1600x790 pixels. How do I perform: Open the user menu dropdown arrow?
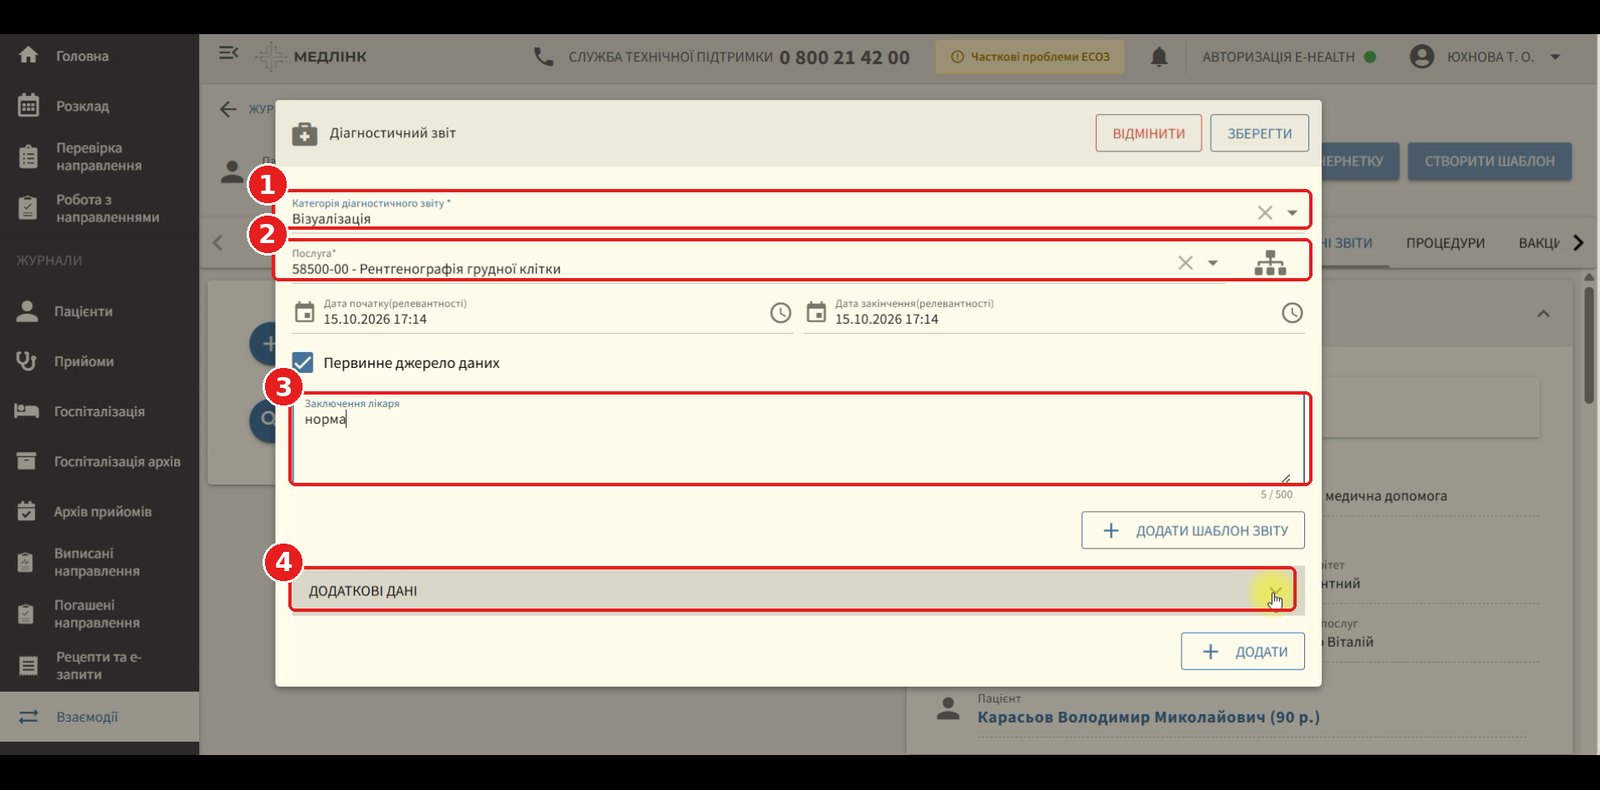click(x=1555, y=57)
